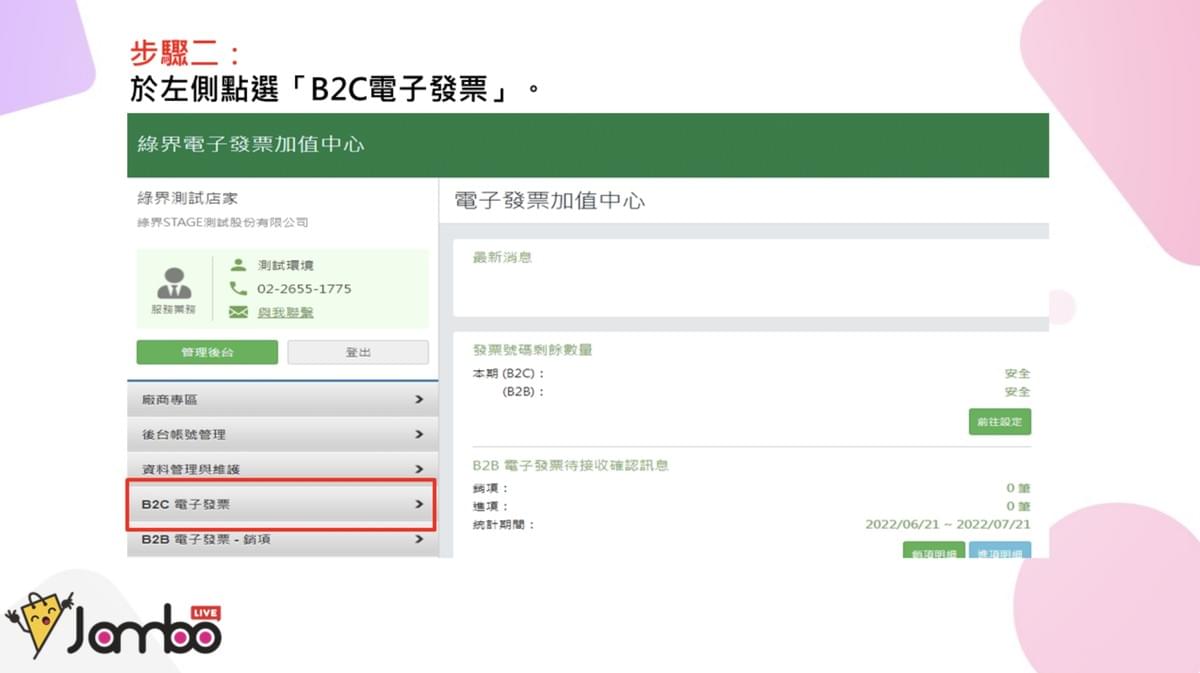
Task: Select the 廠商專區 menu item
Action: pos(170,399)
